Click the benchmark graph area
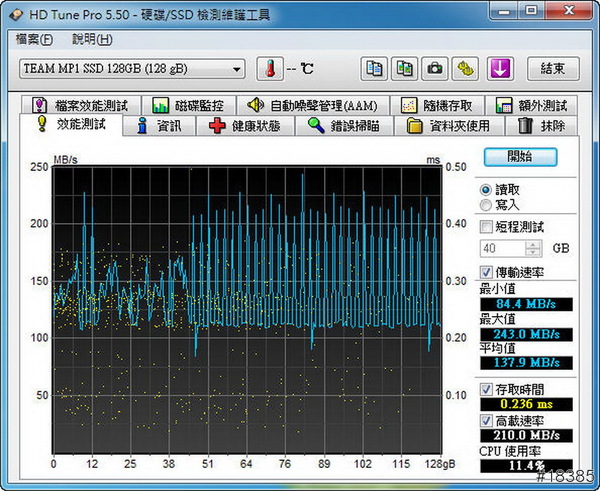This screenshot has height=491, width=600. (x=246, y=310)
